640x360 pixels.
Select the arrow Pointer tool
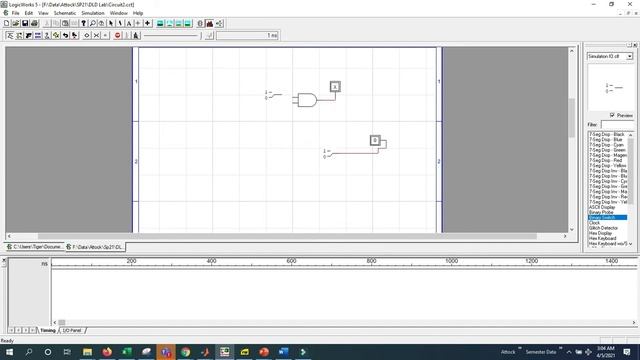click(111, 24)
